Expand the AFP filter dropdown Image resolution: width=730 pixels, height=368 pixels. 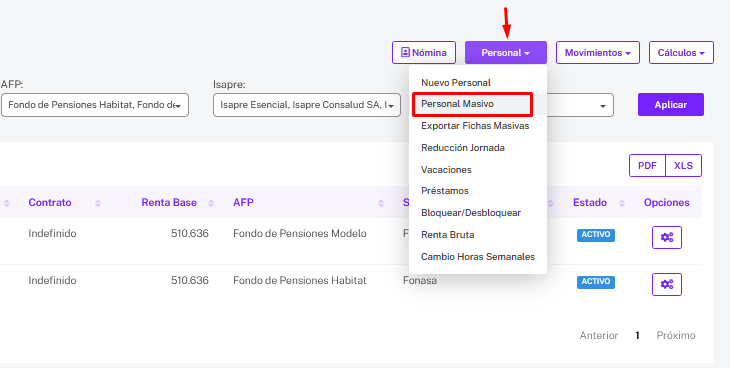click(95, 105)
